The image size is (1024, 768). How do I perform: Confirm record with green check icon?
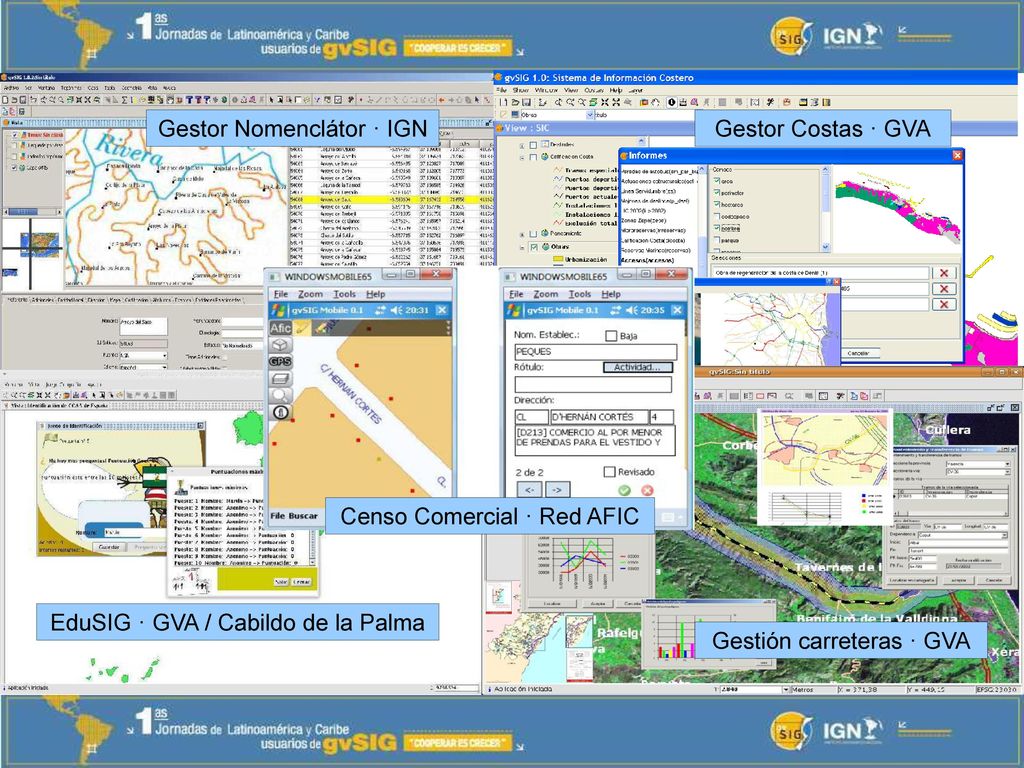[624, 490]
